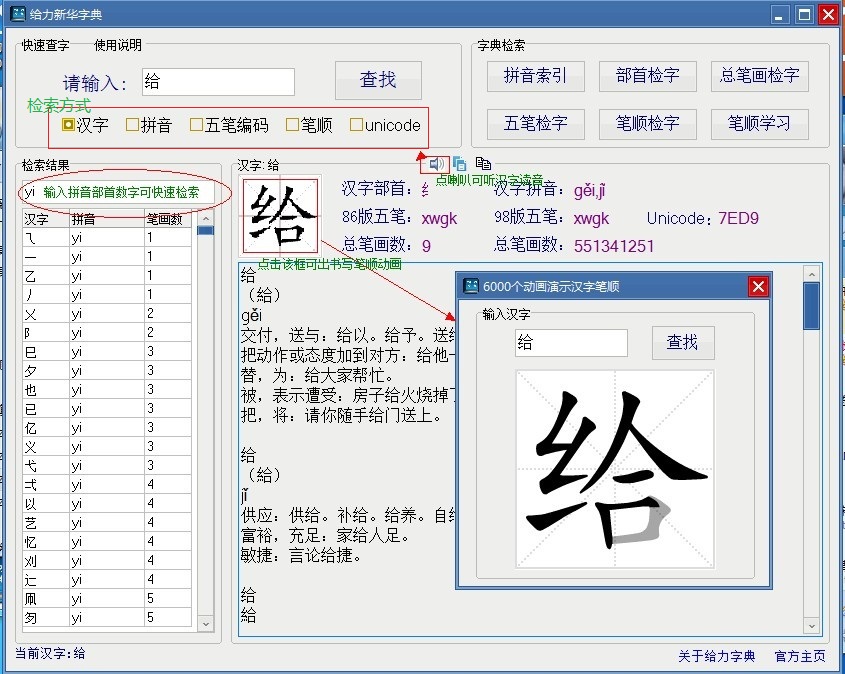
Task: Click the 查找 search button
Action: tap(378, 81)
